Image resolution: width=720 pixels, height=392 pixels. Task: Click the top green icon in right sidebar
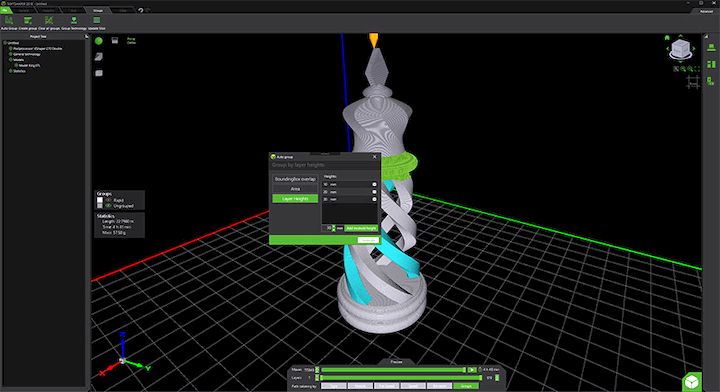pos(711,47)
